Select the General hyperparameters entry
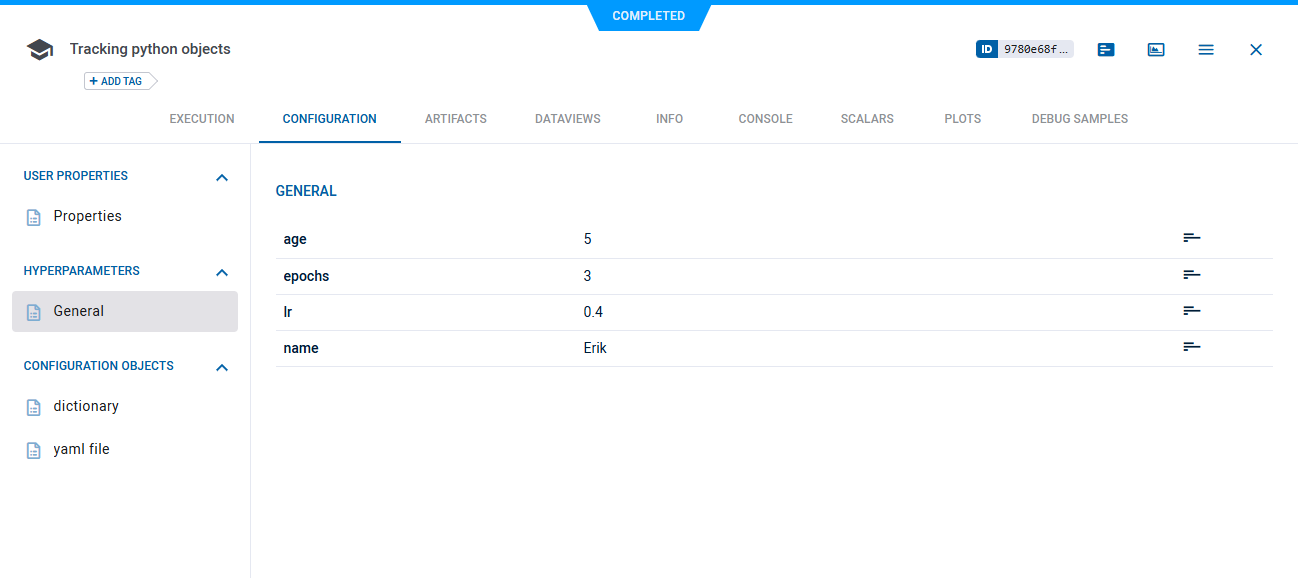 point(79,311)
